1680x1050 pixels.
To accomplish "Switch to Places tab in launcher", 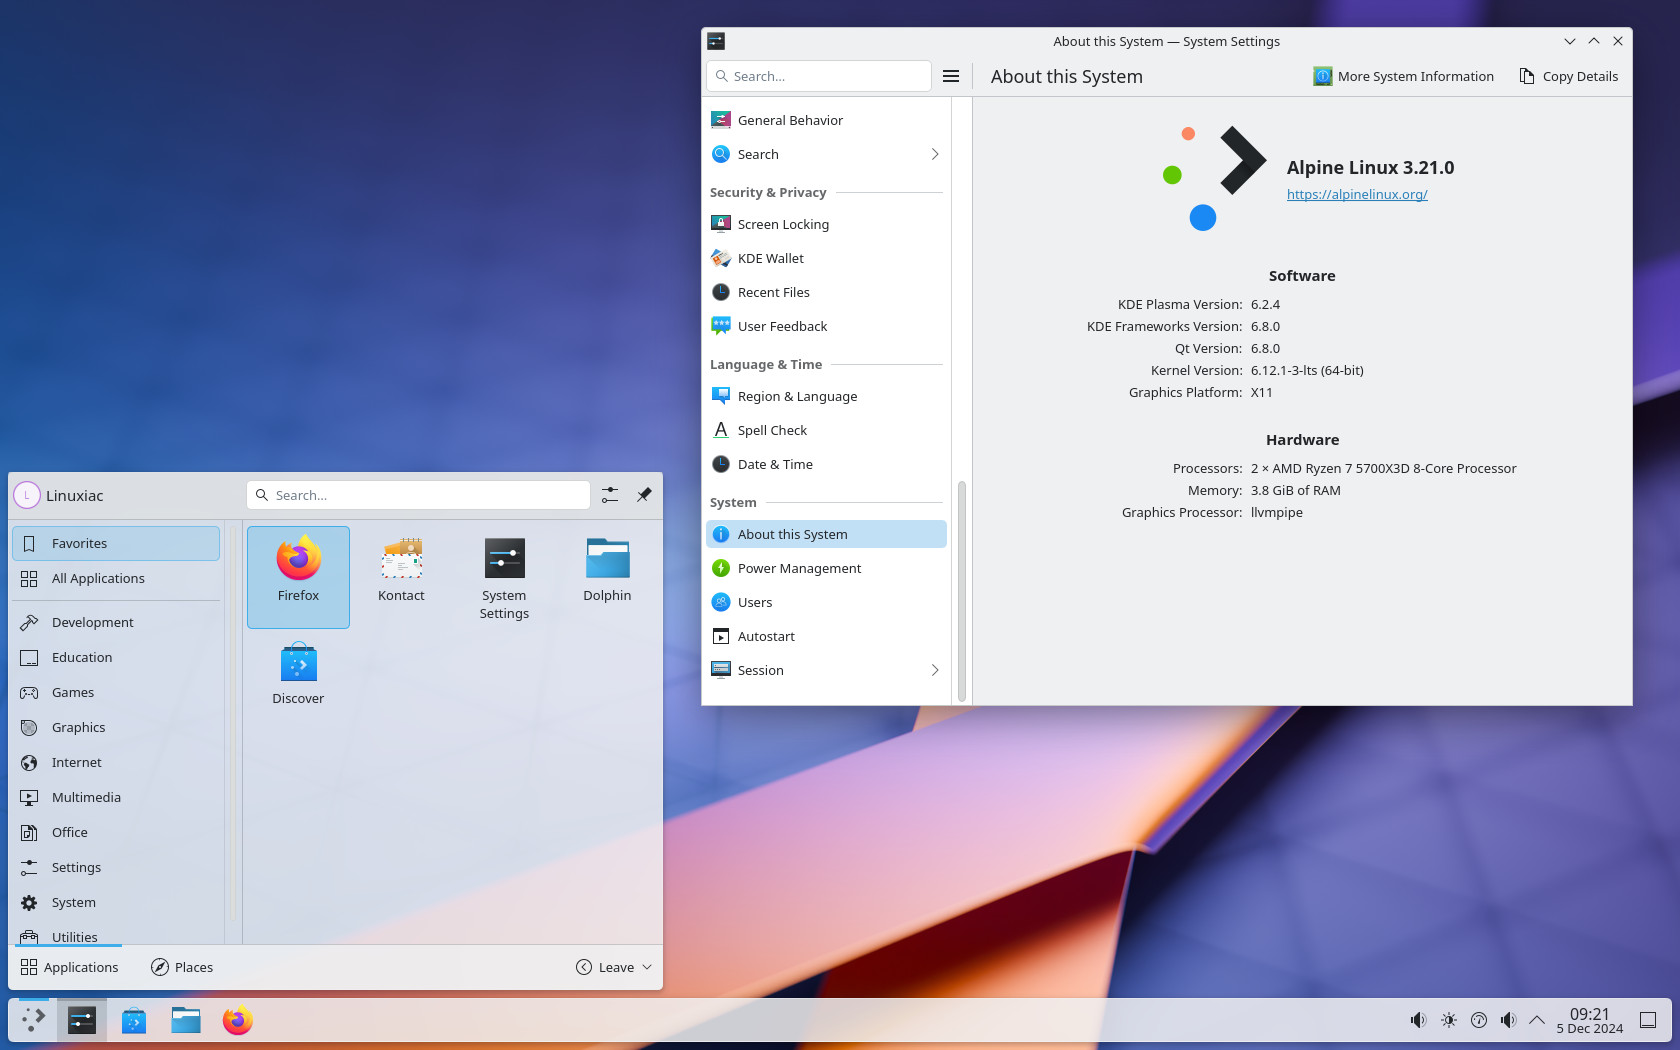I will [x=182, y=967].
